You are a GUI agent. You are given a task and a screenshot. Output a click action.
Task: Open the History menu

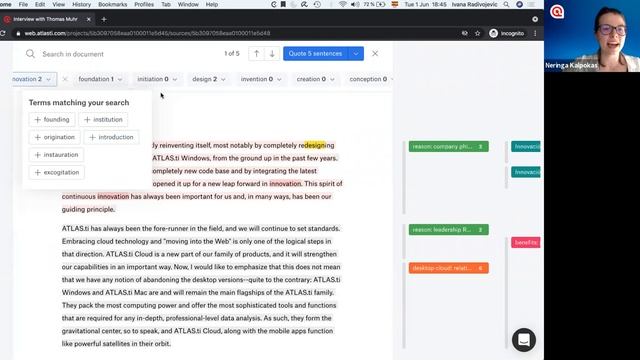pyautogui.click(x=81, y=4)
